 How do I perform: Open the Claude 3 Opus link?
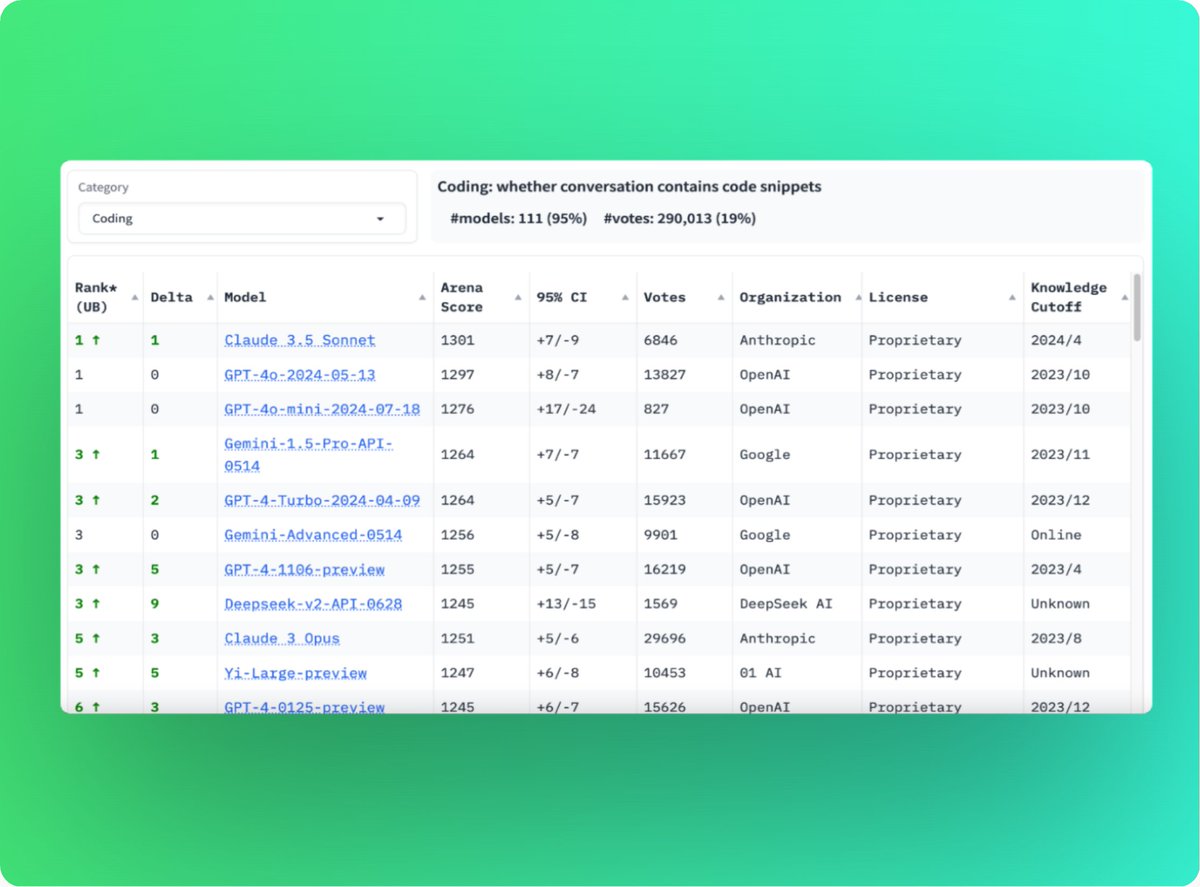tap(282, 638)
